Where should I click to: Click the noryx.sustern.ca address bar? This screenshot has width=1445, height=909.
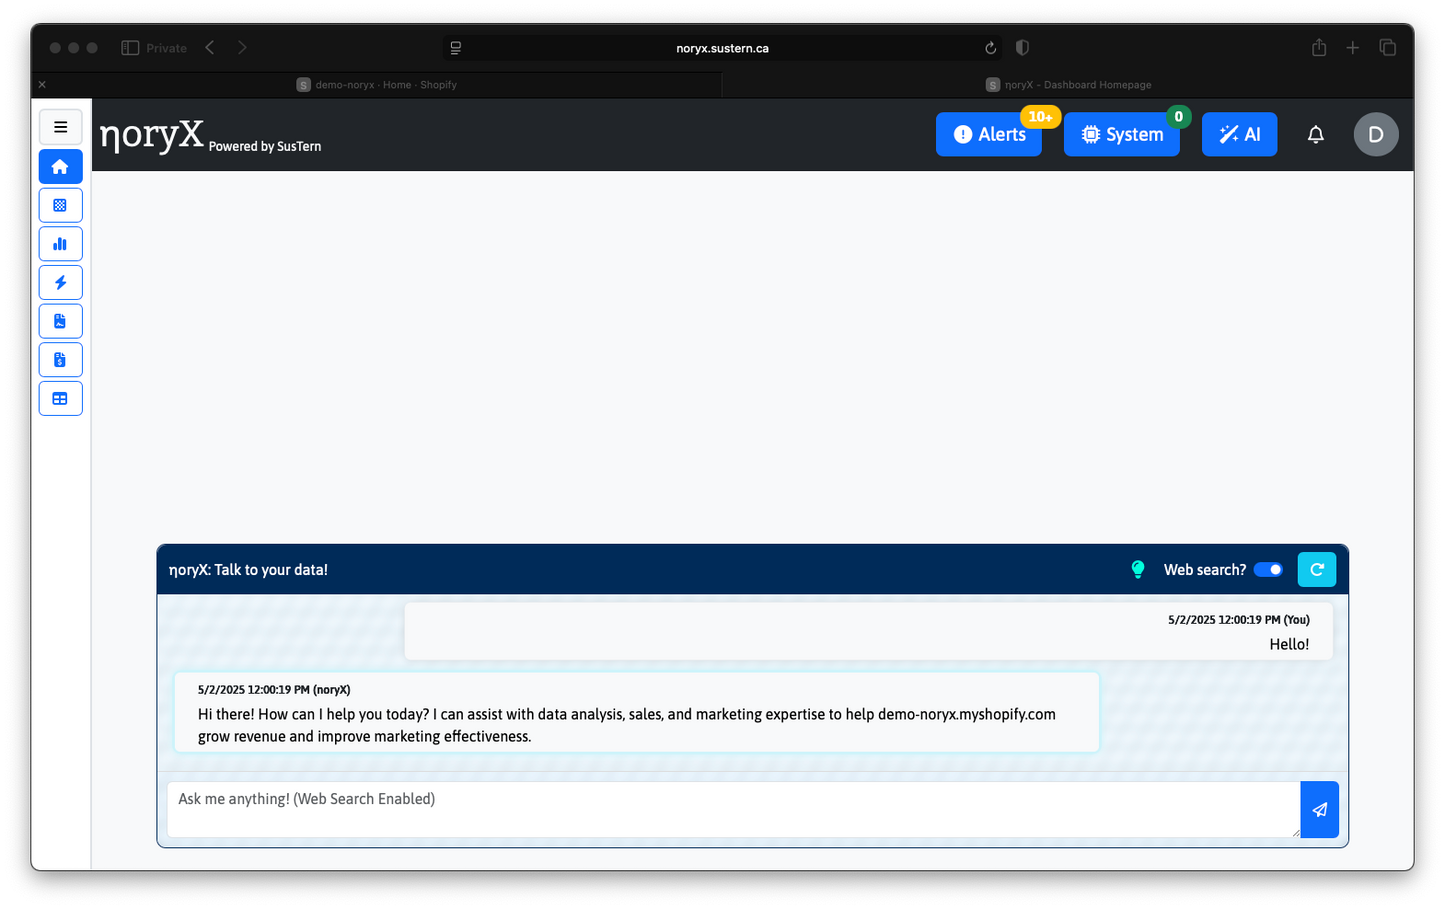(722, 48)
